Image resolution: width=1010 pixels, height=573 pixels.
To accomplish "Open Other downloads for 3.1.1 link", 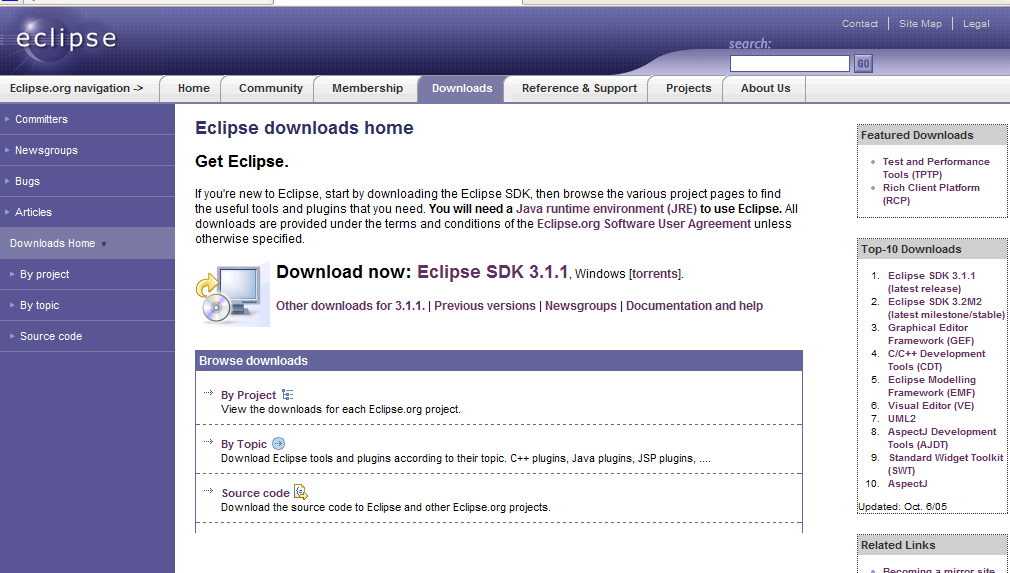I will pyautogui.click(x=350, y=306).
